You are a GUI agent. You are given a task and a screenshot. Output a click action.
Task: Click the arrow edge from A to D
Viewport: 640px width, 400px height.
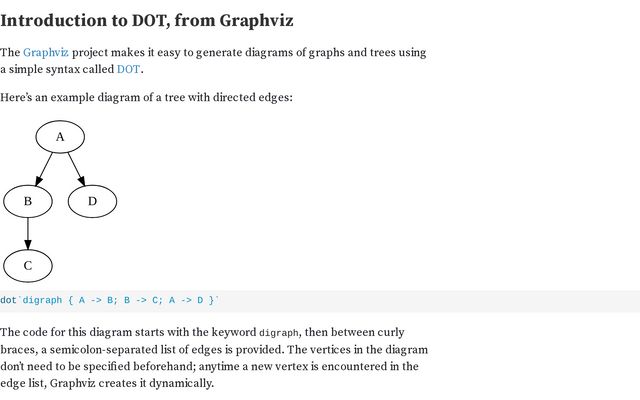tap(77, 169)
